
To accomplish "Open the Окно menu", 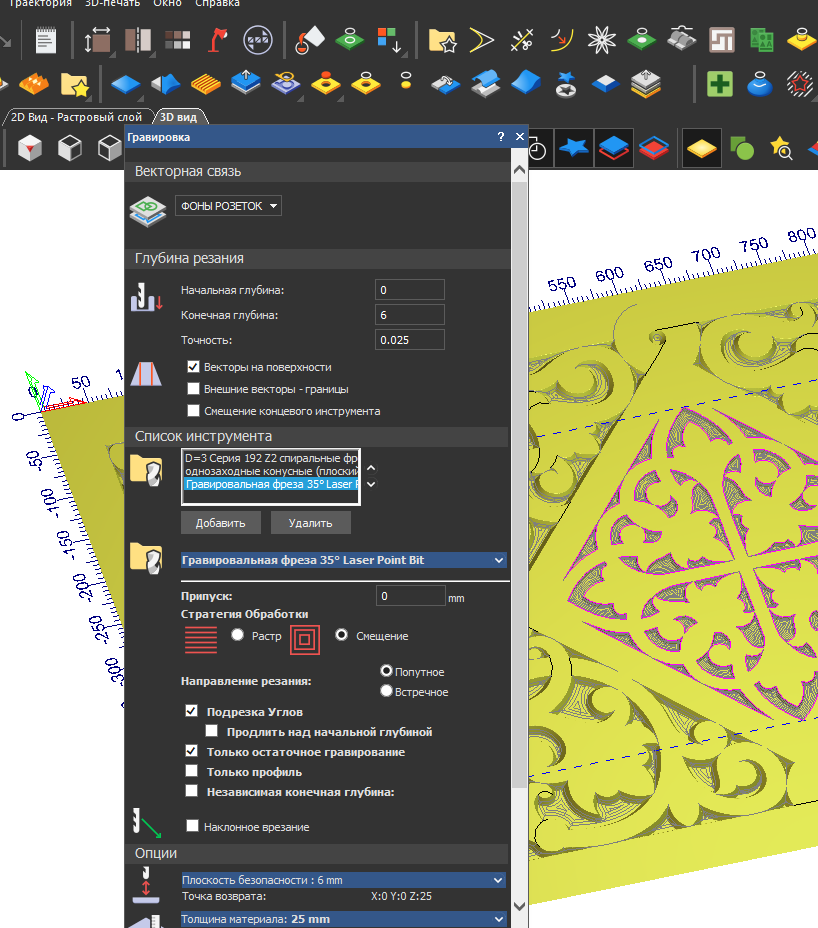I will 168,3.
